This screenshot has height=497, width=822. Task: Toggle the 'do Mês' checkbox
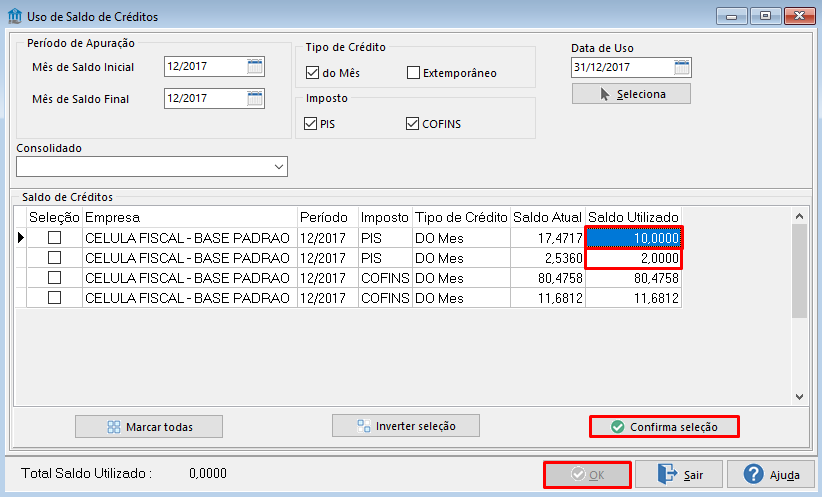312,73
